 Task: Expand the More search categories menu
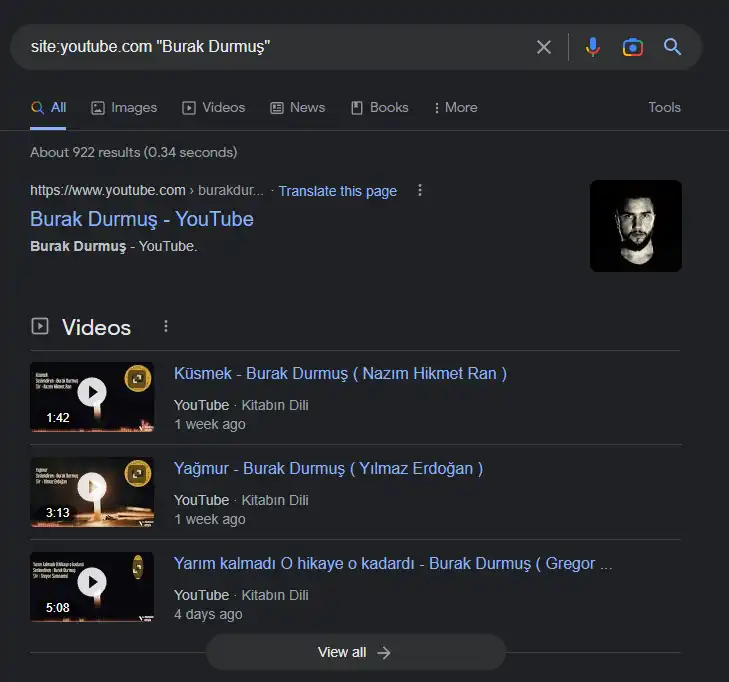[455, 108]
